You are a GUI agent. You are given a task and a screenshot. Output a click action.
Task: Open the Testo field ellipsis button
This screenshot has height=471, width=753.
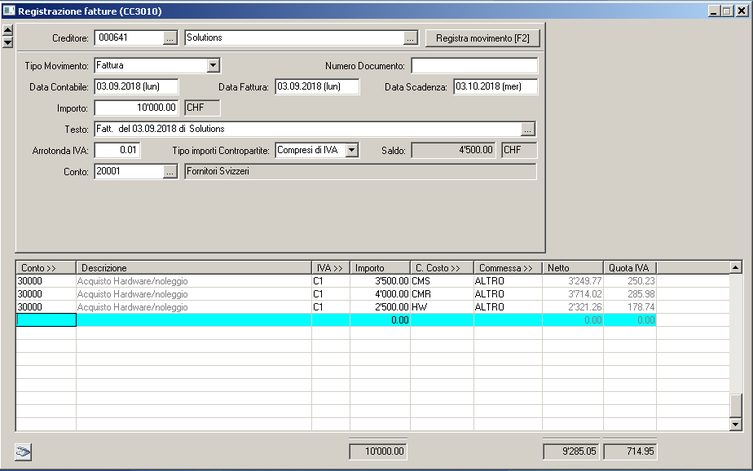click(x=528, y=129)
